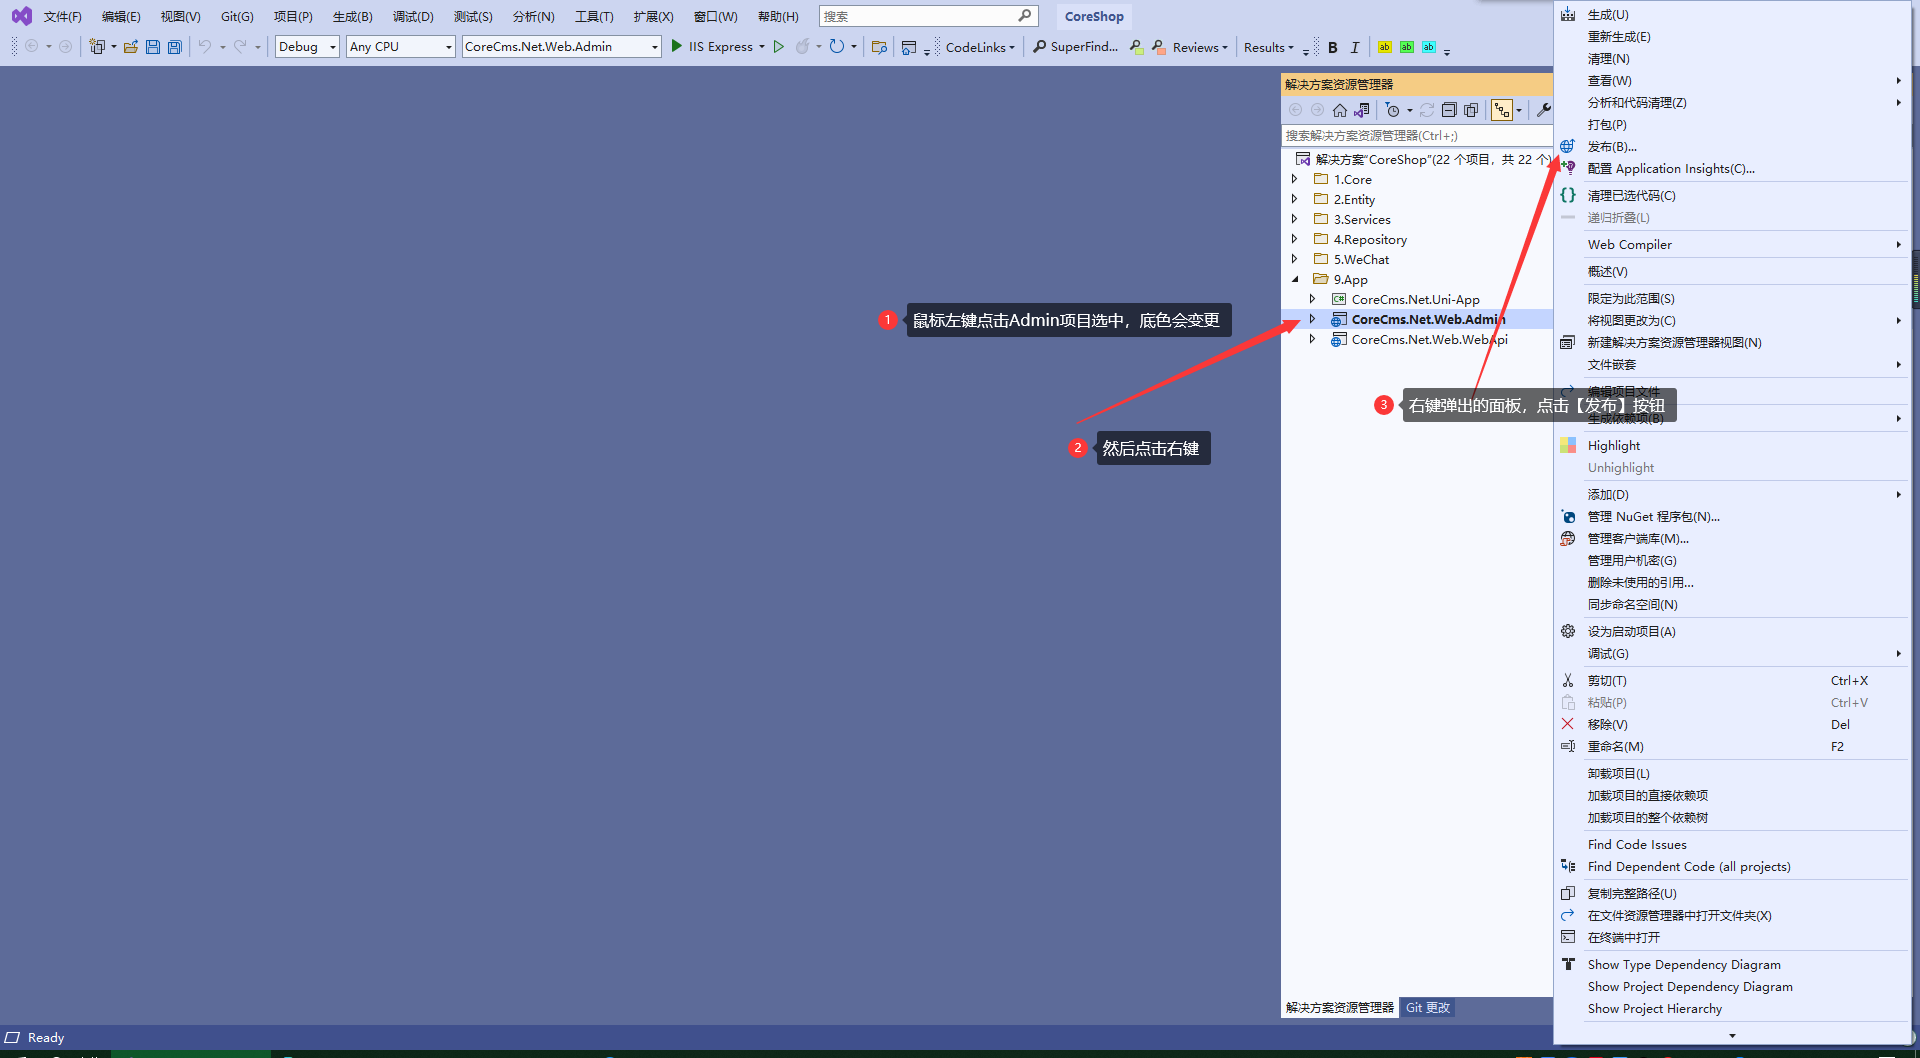Open the 生成(B) menu in menu bar
The image size is (1920, 1058).
click(352, 17)
